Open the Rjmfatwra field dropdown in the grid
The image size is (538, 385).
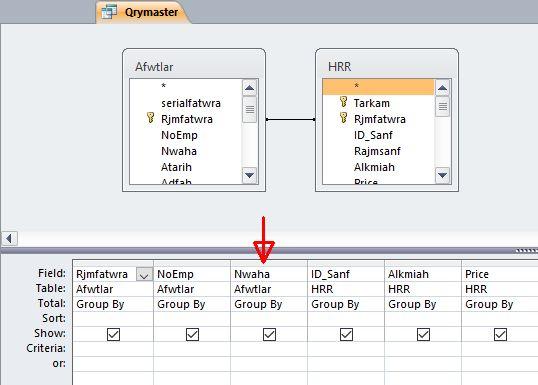pyautogui.click(x=144, y=275)
